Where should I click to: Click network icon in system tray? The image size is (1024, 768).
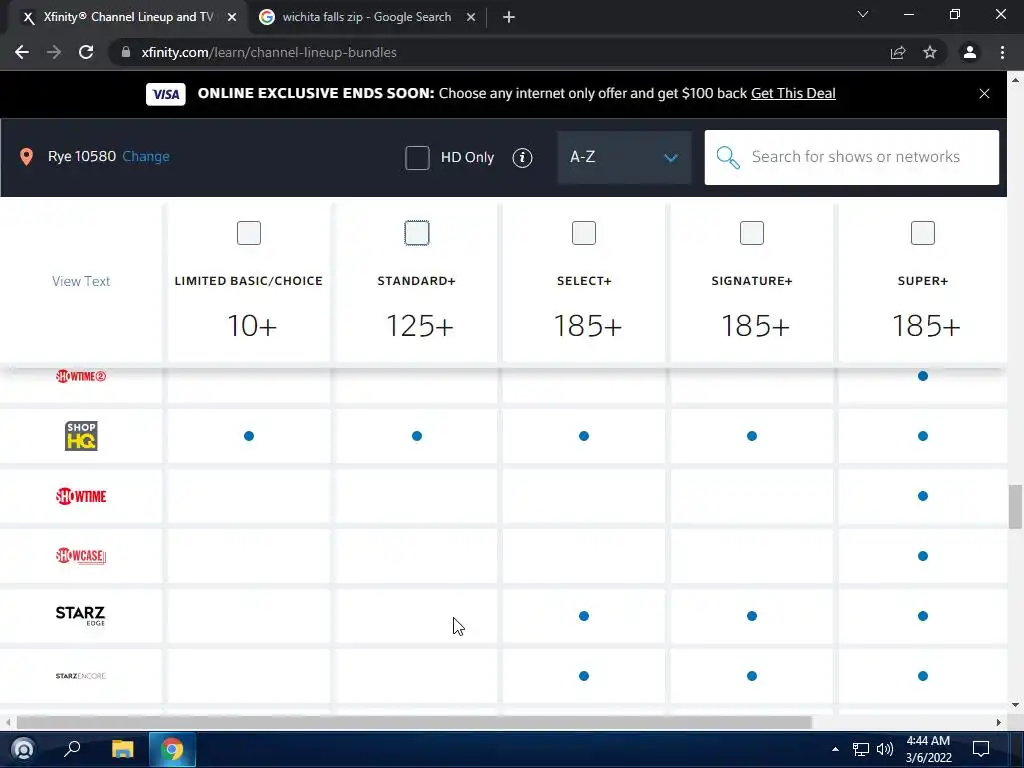(861, 749)
